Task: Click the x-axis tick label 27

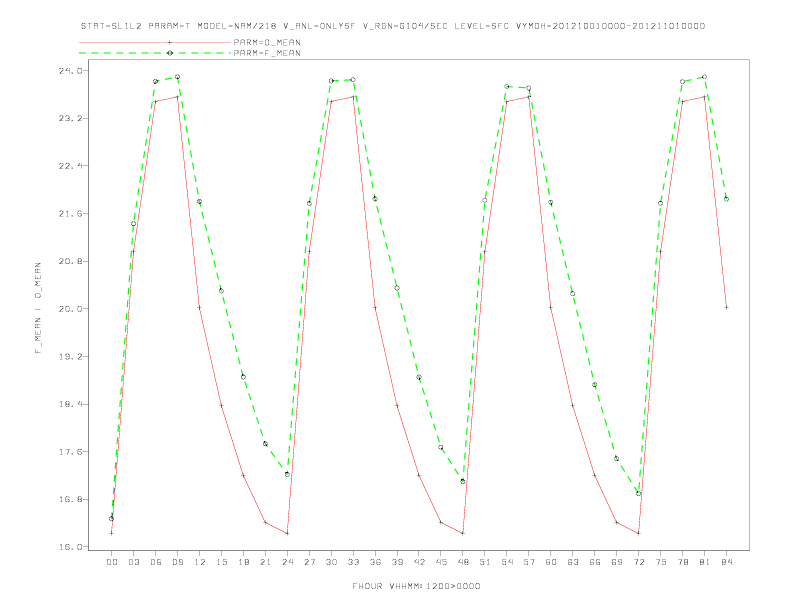Action: click(x=309, y=562)
